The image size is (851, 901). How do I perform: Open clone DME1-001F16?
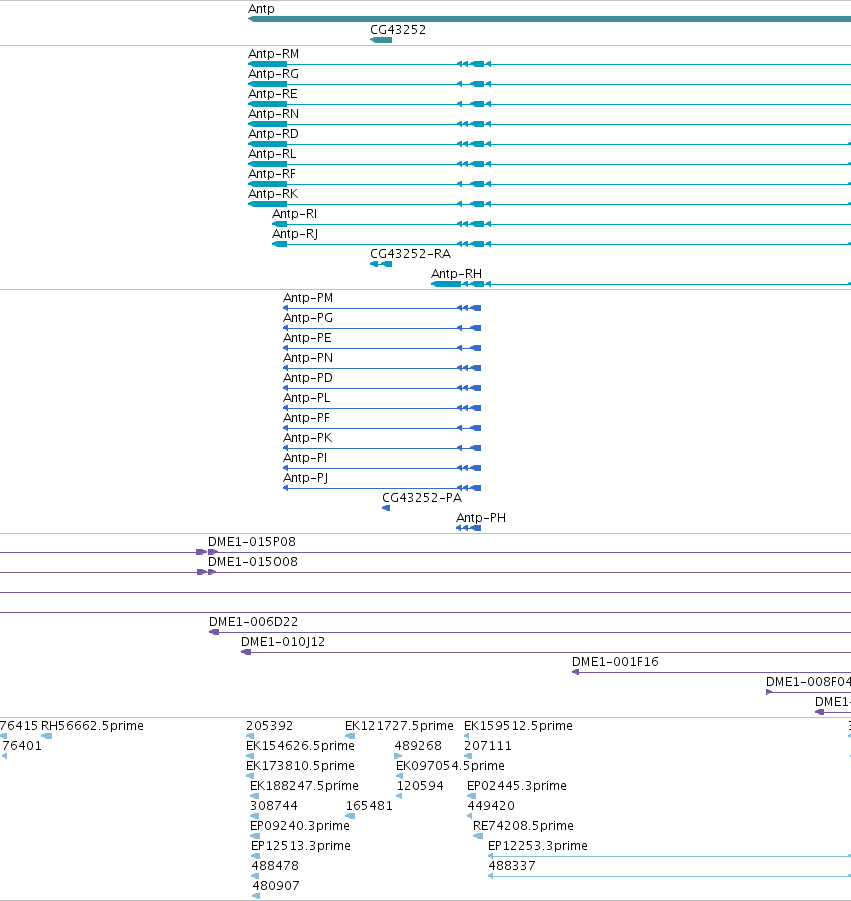coord(615,662)
